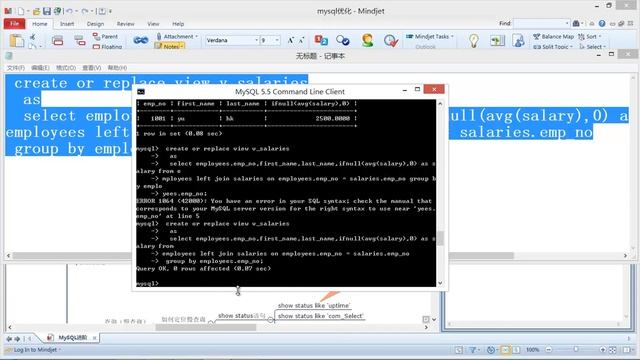Open the Attachment dropdown
640x360 pixels.
point(177,36)
